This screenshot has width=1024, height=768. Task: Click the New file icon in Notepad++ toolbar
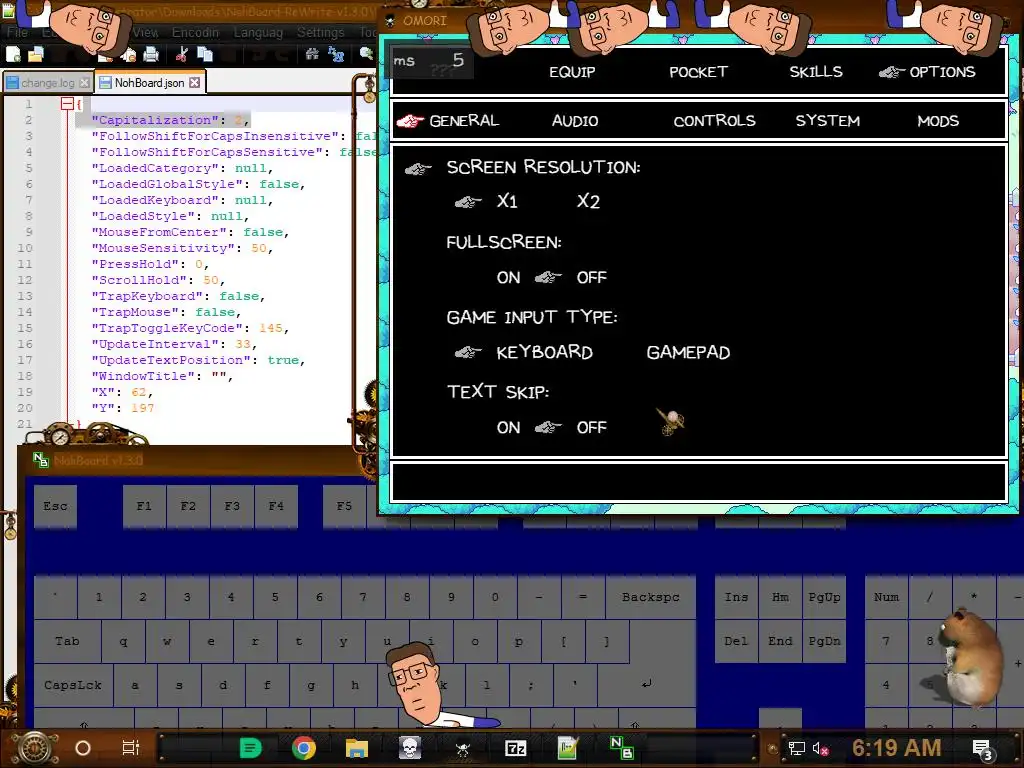pos(13,55)
